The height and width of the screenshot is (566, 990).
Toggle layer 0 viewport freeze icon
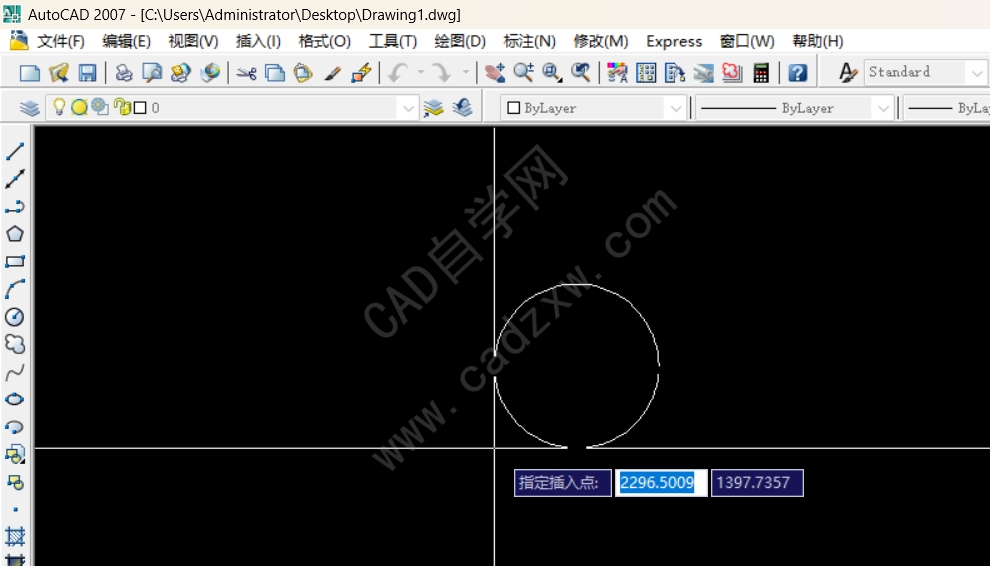tap(99, 107)
